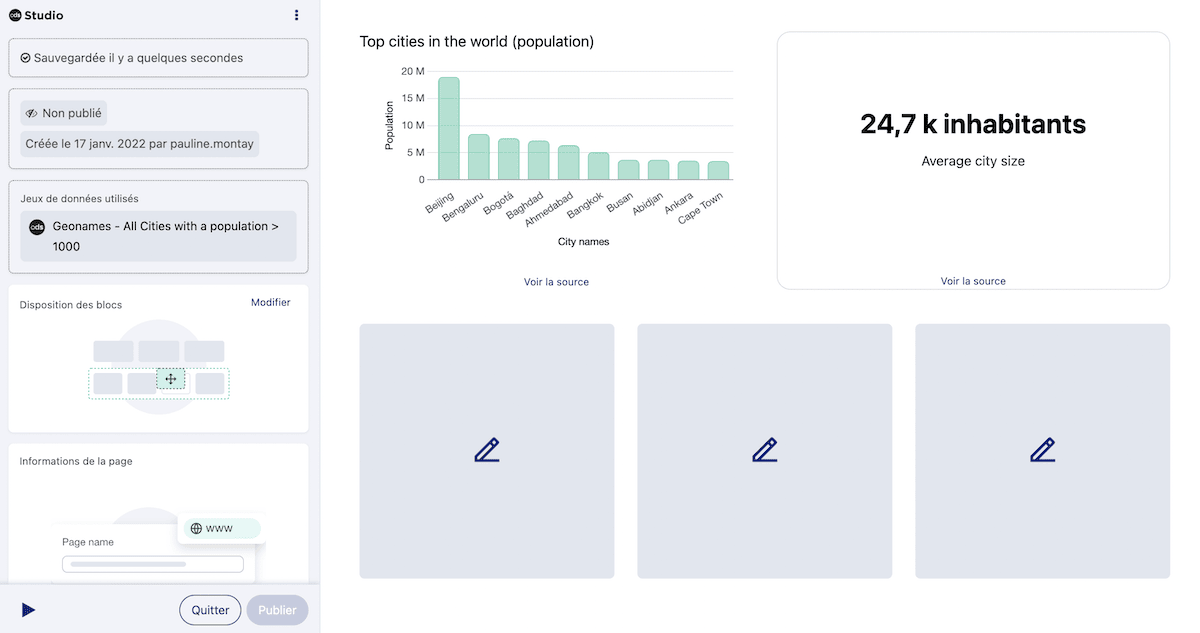This screenshot has width=1200, height=633.
Task: Click the pencil icon in the right empty block
Action: click(x=1042, y=450)
